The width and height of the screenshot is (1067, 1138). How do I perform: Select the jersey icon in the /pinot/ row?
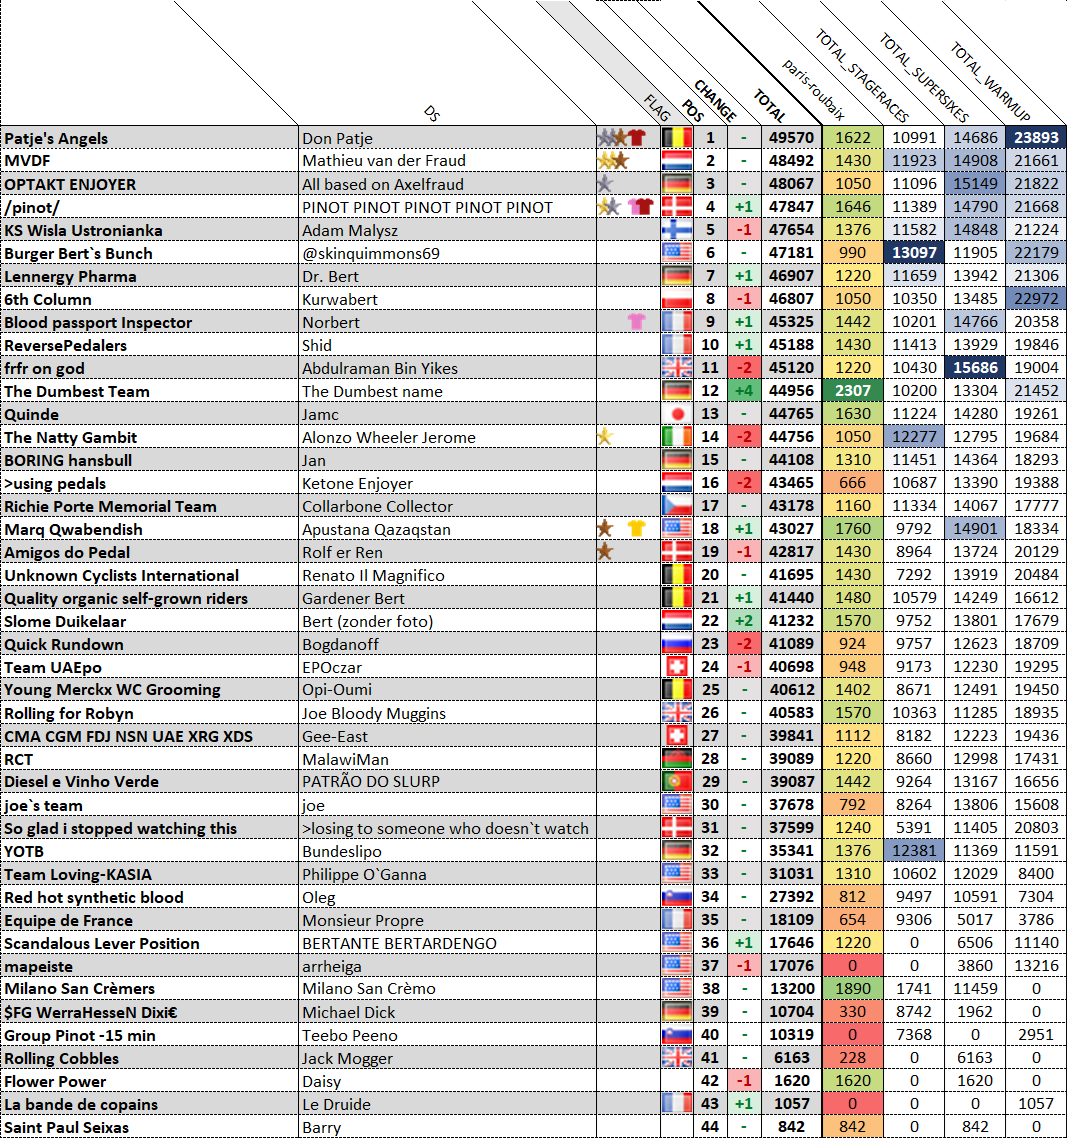[x=641, y=207]
